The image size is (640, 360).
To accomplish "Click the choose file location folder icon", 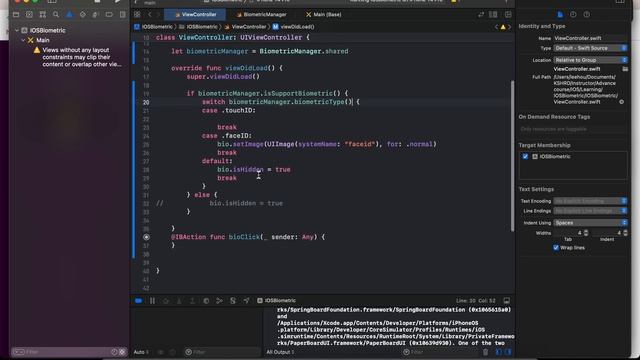I will point(625,69).
